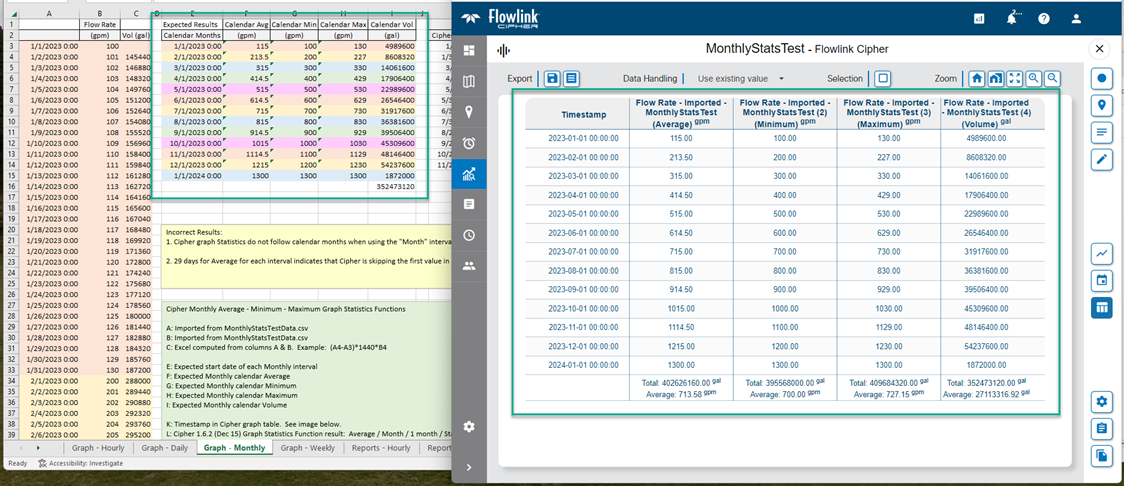
Task: Open the map view in sidebar
Action: click(468, 82)
